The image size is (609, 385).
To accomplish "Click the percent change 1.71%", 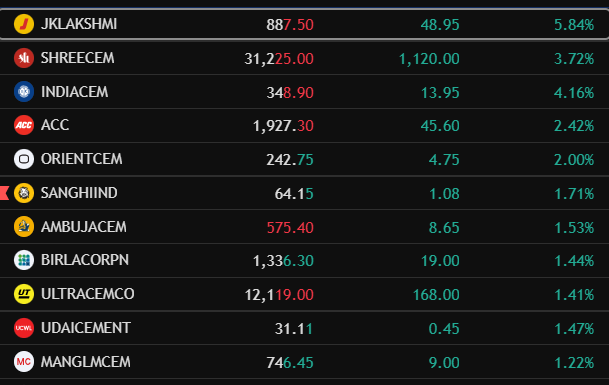I will pos(574,194).
